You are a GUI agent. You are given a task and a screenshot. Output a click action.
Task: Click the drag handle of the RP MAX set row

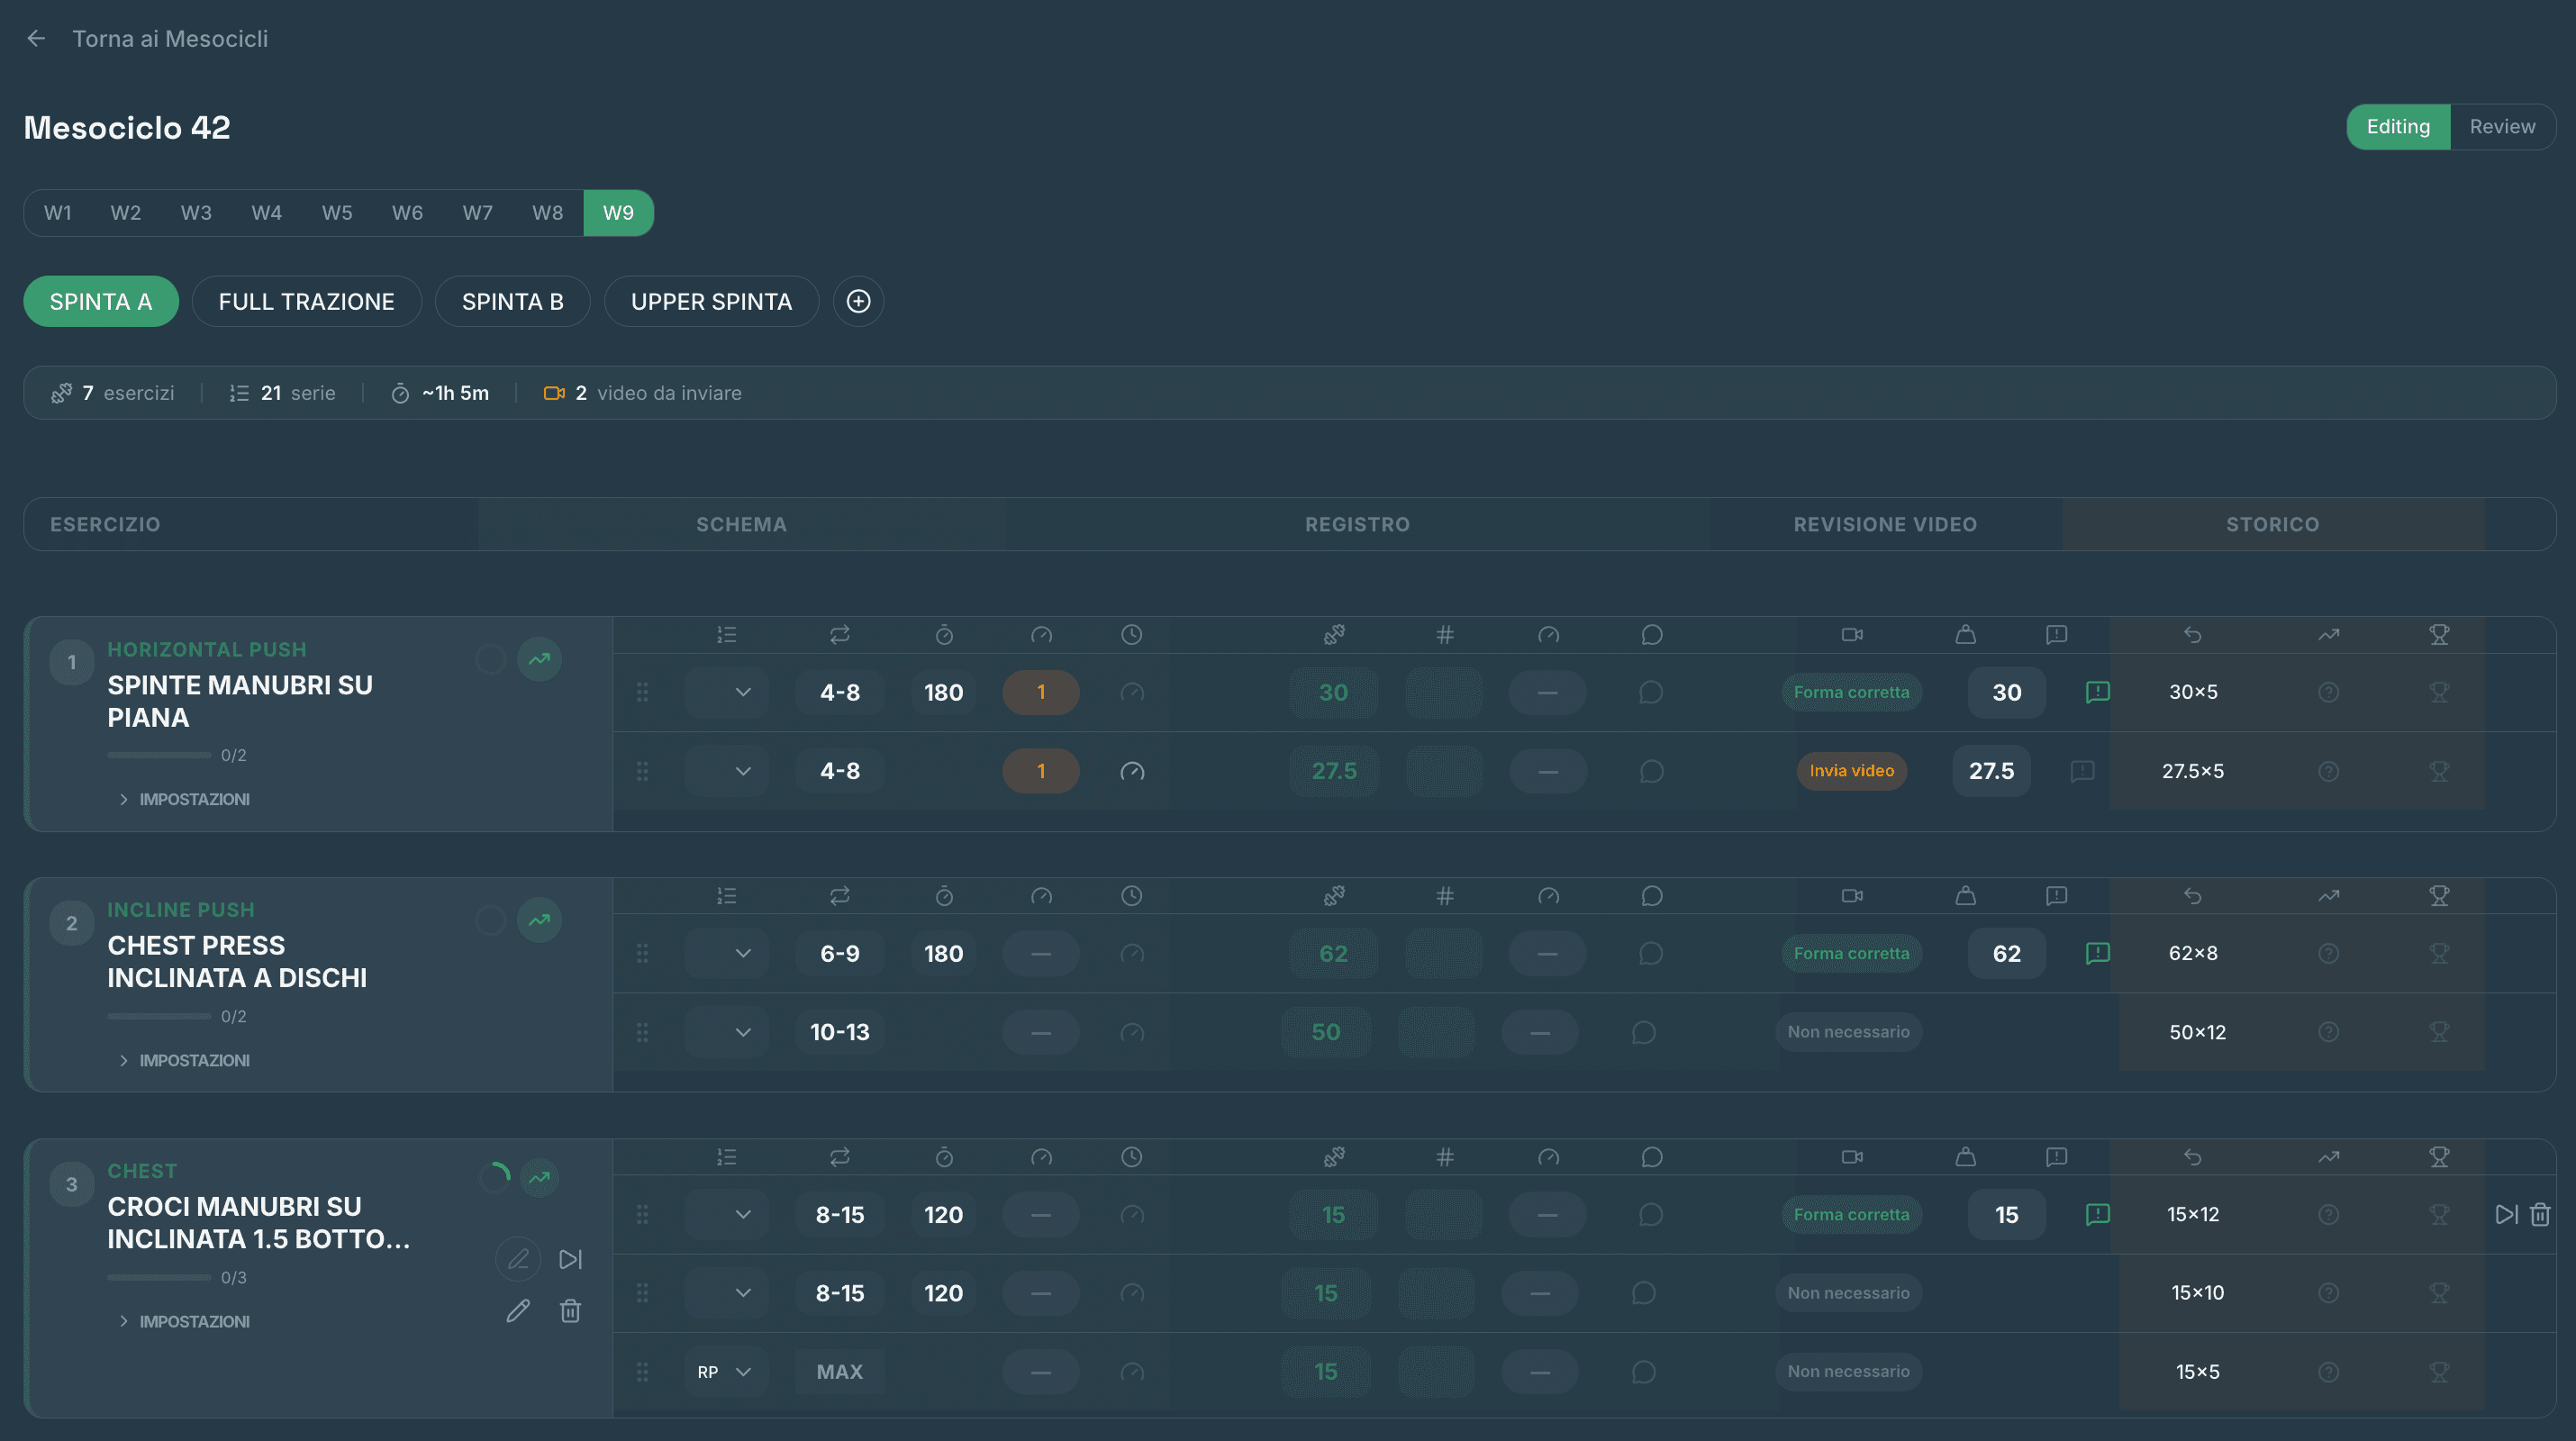tap(642, 1372)
